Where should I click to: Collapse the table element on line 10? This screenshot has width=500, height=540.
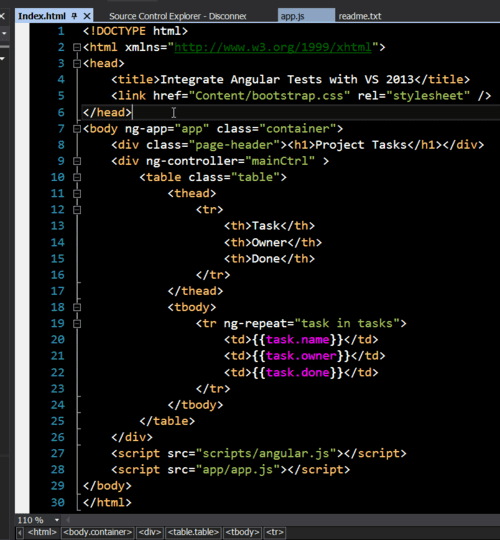pos(77,177)
